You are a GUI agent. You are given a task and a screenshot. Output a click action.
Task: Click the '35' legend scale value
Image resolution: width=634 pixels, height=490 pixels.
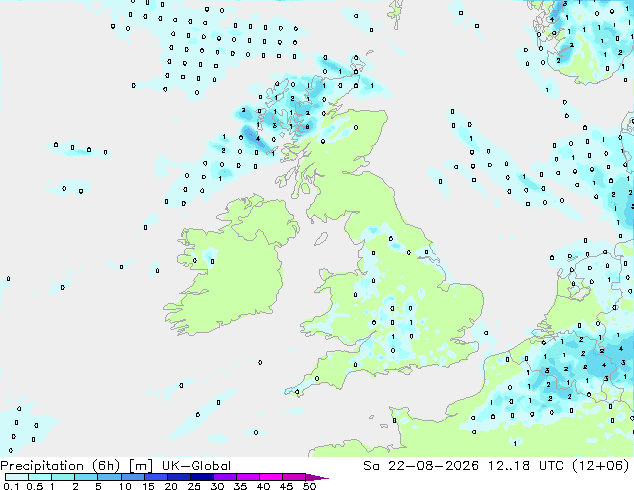tap(240, 486)
